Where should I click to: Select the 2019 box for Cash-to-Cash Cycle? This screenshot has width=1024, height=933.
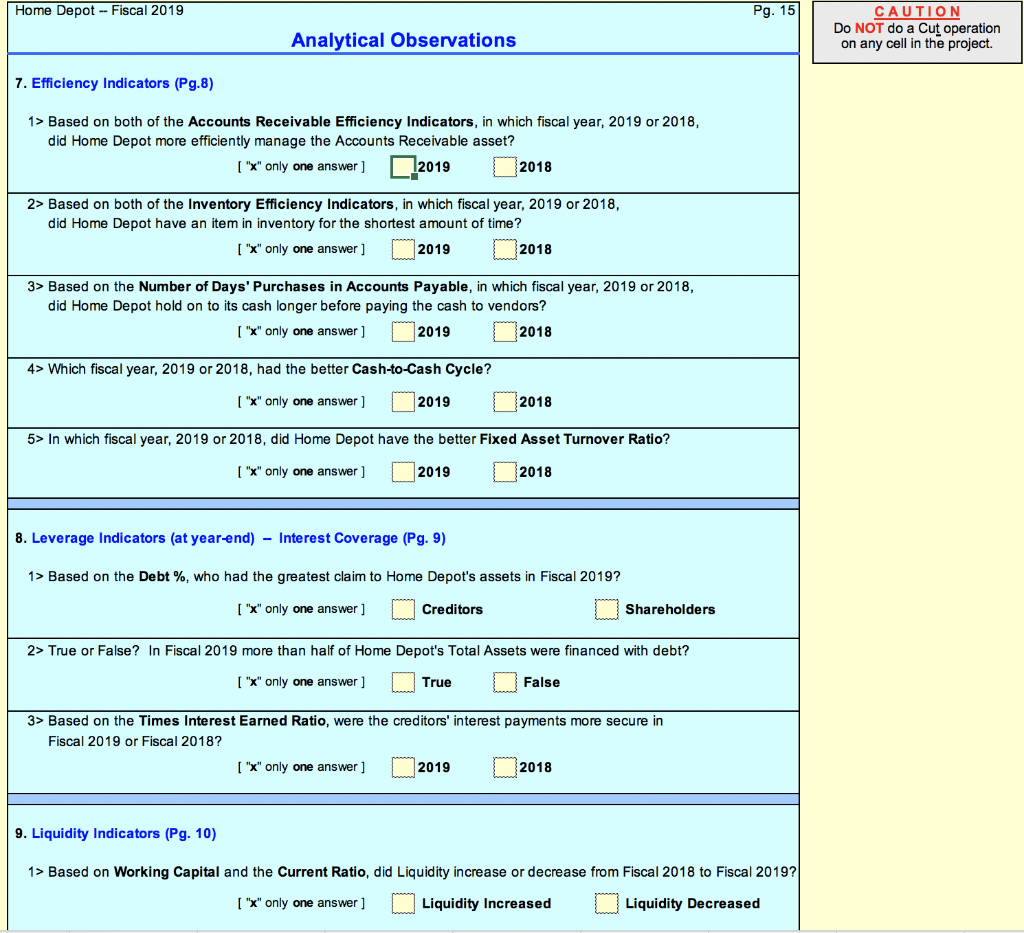point(403,402)
